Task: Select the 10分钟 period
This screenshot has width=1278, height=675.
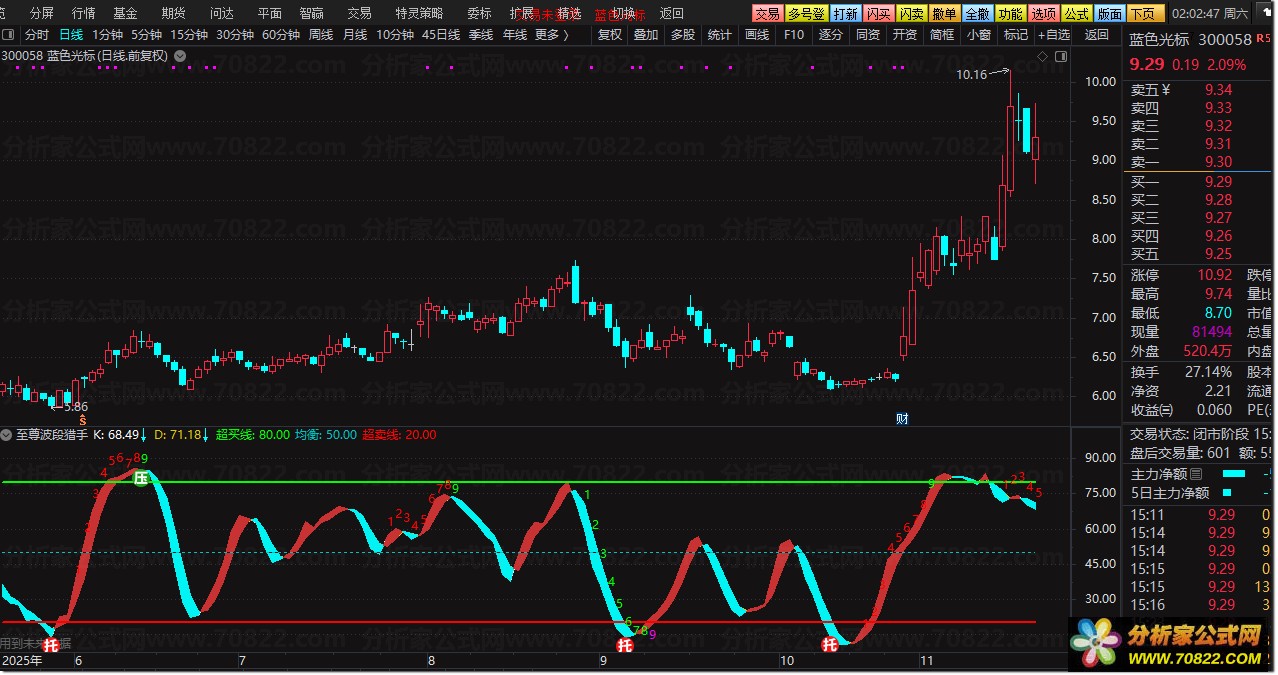Action: [395, 35]
